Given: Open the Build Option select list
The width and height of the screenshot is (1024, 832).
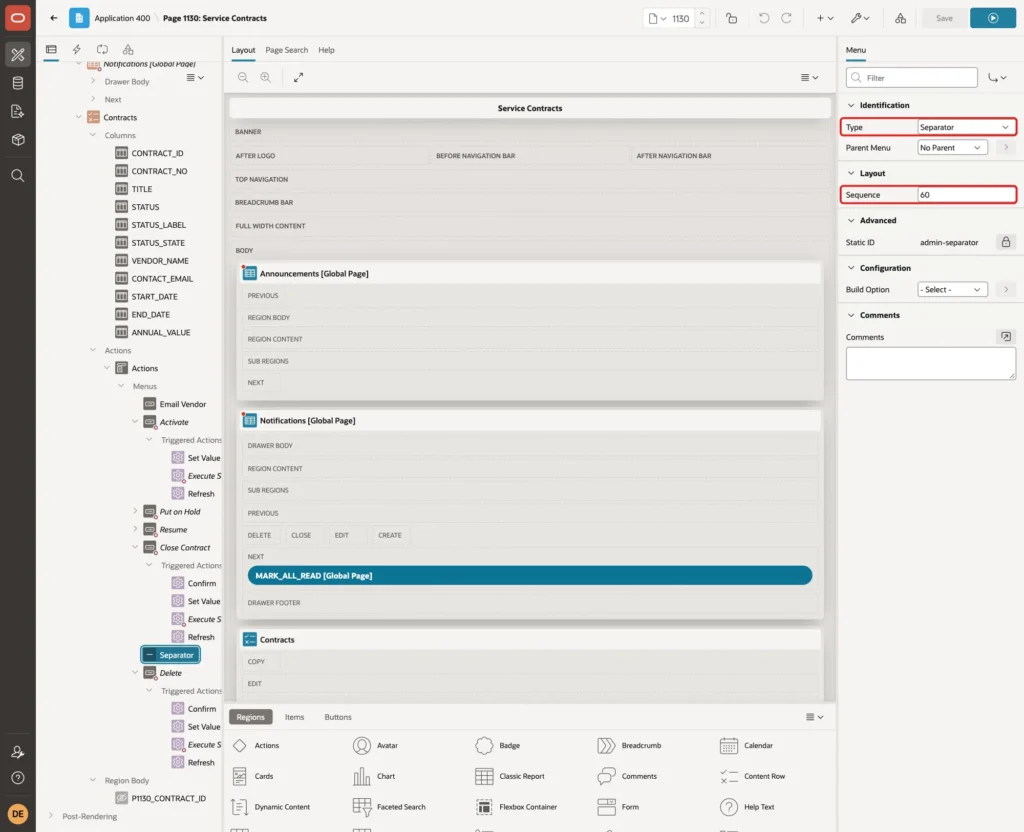Looking at the screenshot, I should click(952, 289).
